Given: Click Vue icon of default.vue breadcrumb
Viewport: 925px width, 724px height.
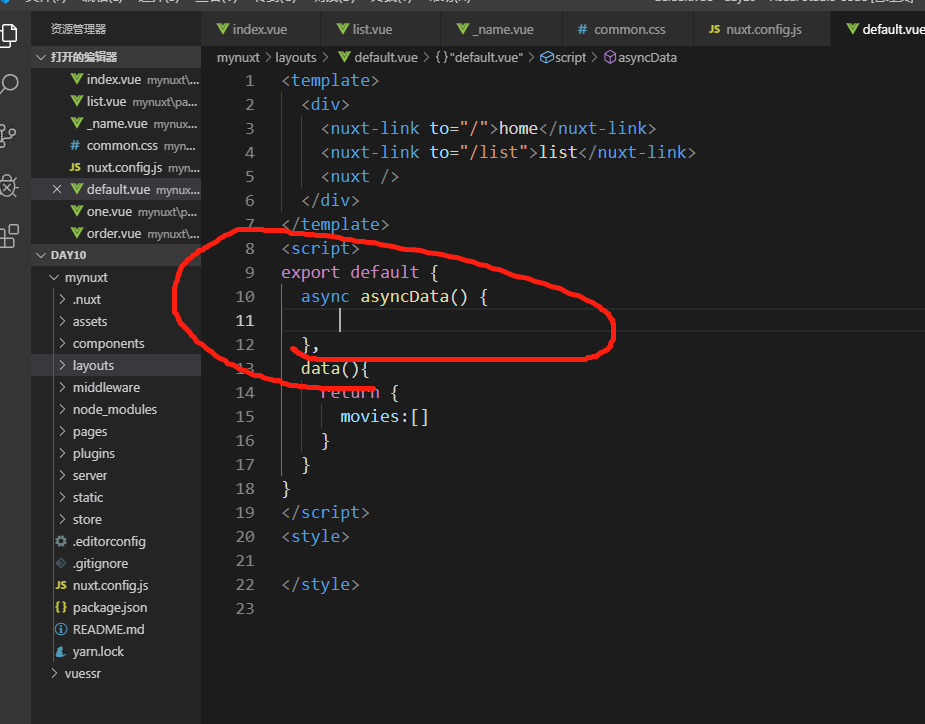Looking at the screenshot, I should tap(345, 57).
